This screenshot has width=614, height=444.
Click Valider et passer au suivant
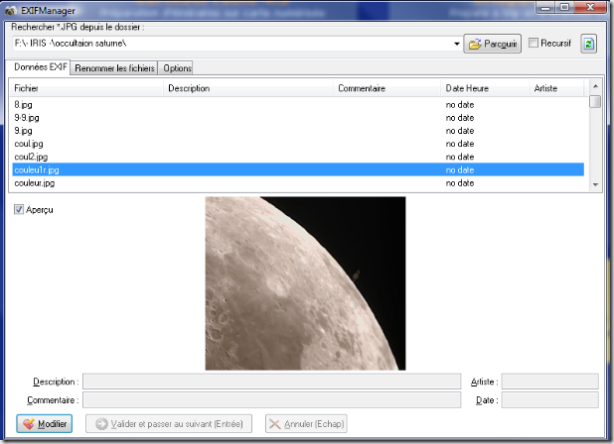point(170,424)
